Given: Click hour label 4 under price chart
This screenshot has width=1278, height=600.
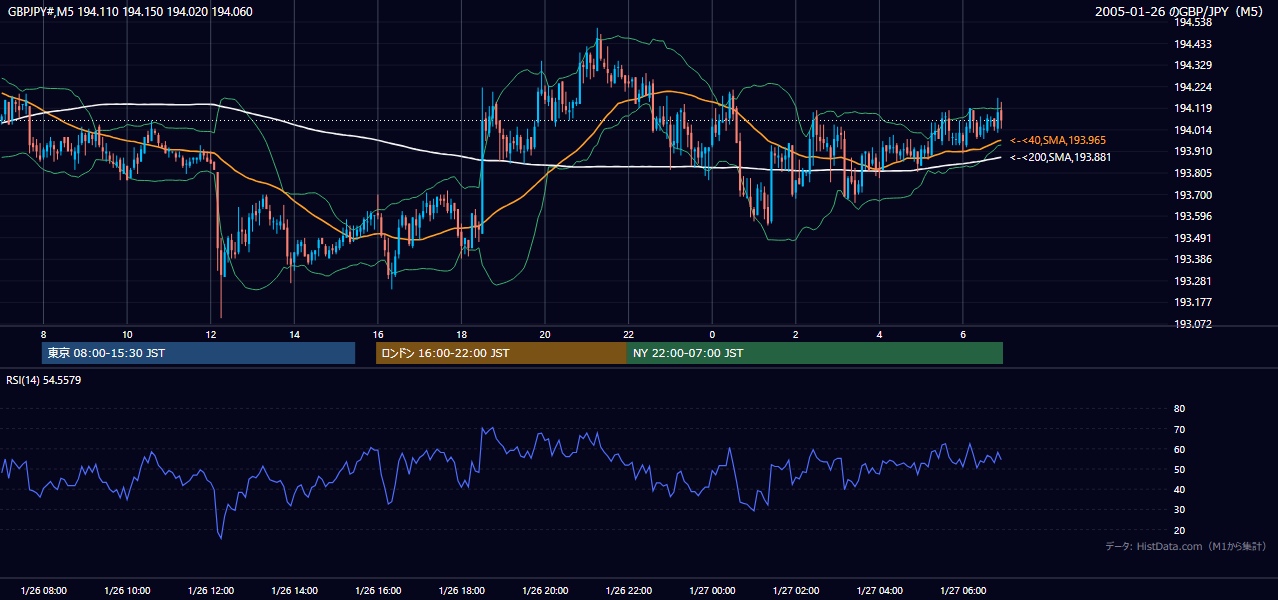Looking at the screenshot, I should click(x=880, y=333).
